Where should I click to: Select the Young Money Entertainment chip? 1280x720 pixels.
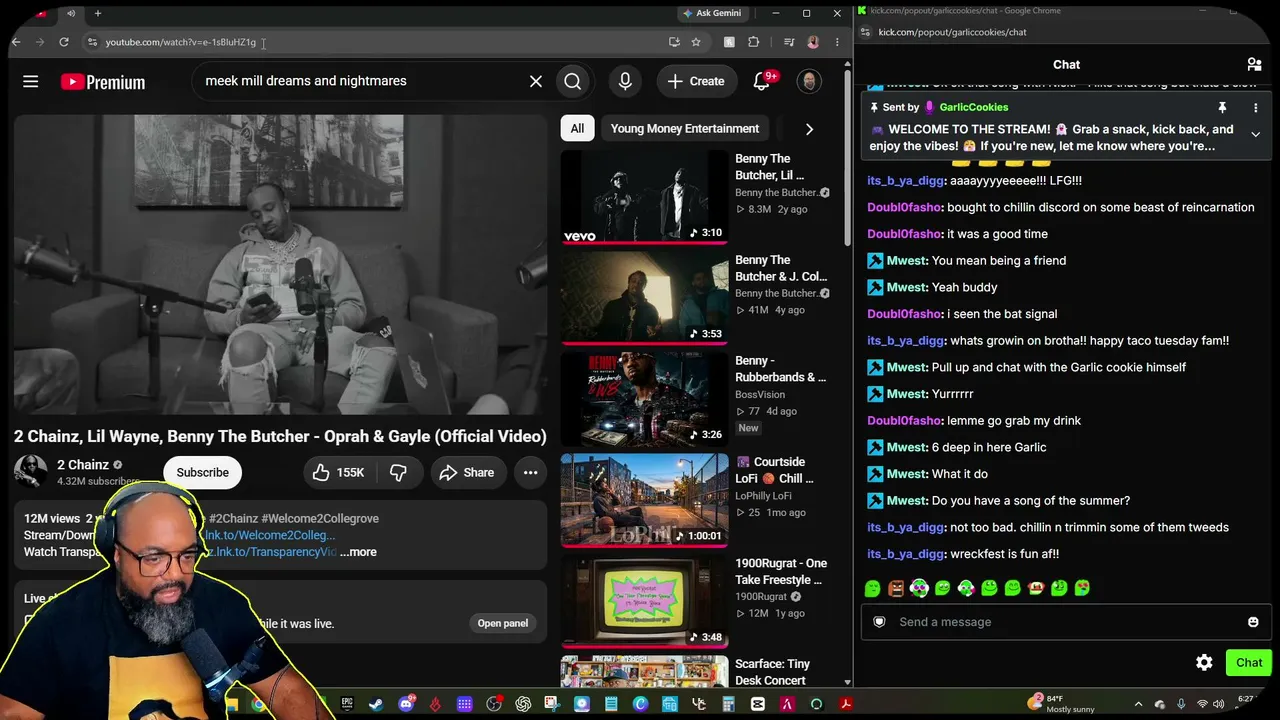tap(685, 128)
